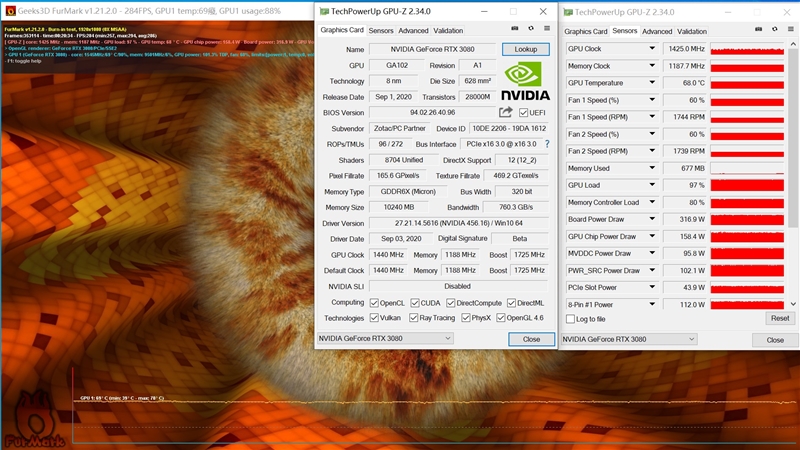Image resolution: width=800 pixels, height=450 pixels.
Task: Switch to Validation tab in front GPU-Z
Action: (x=448, y=31)
